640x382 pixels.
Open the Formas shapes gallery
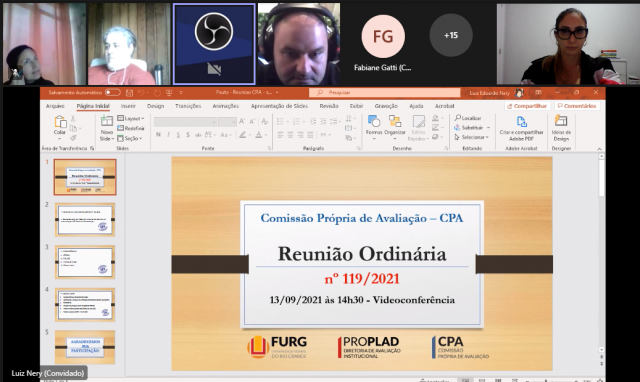(x=374, y=121)
